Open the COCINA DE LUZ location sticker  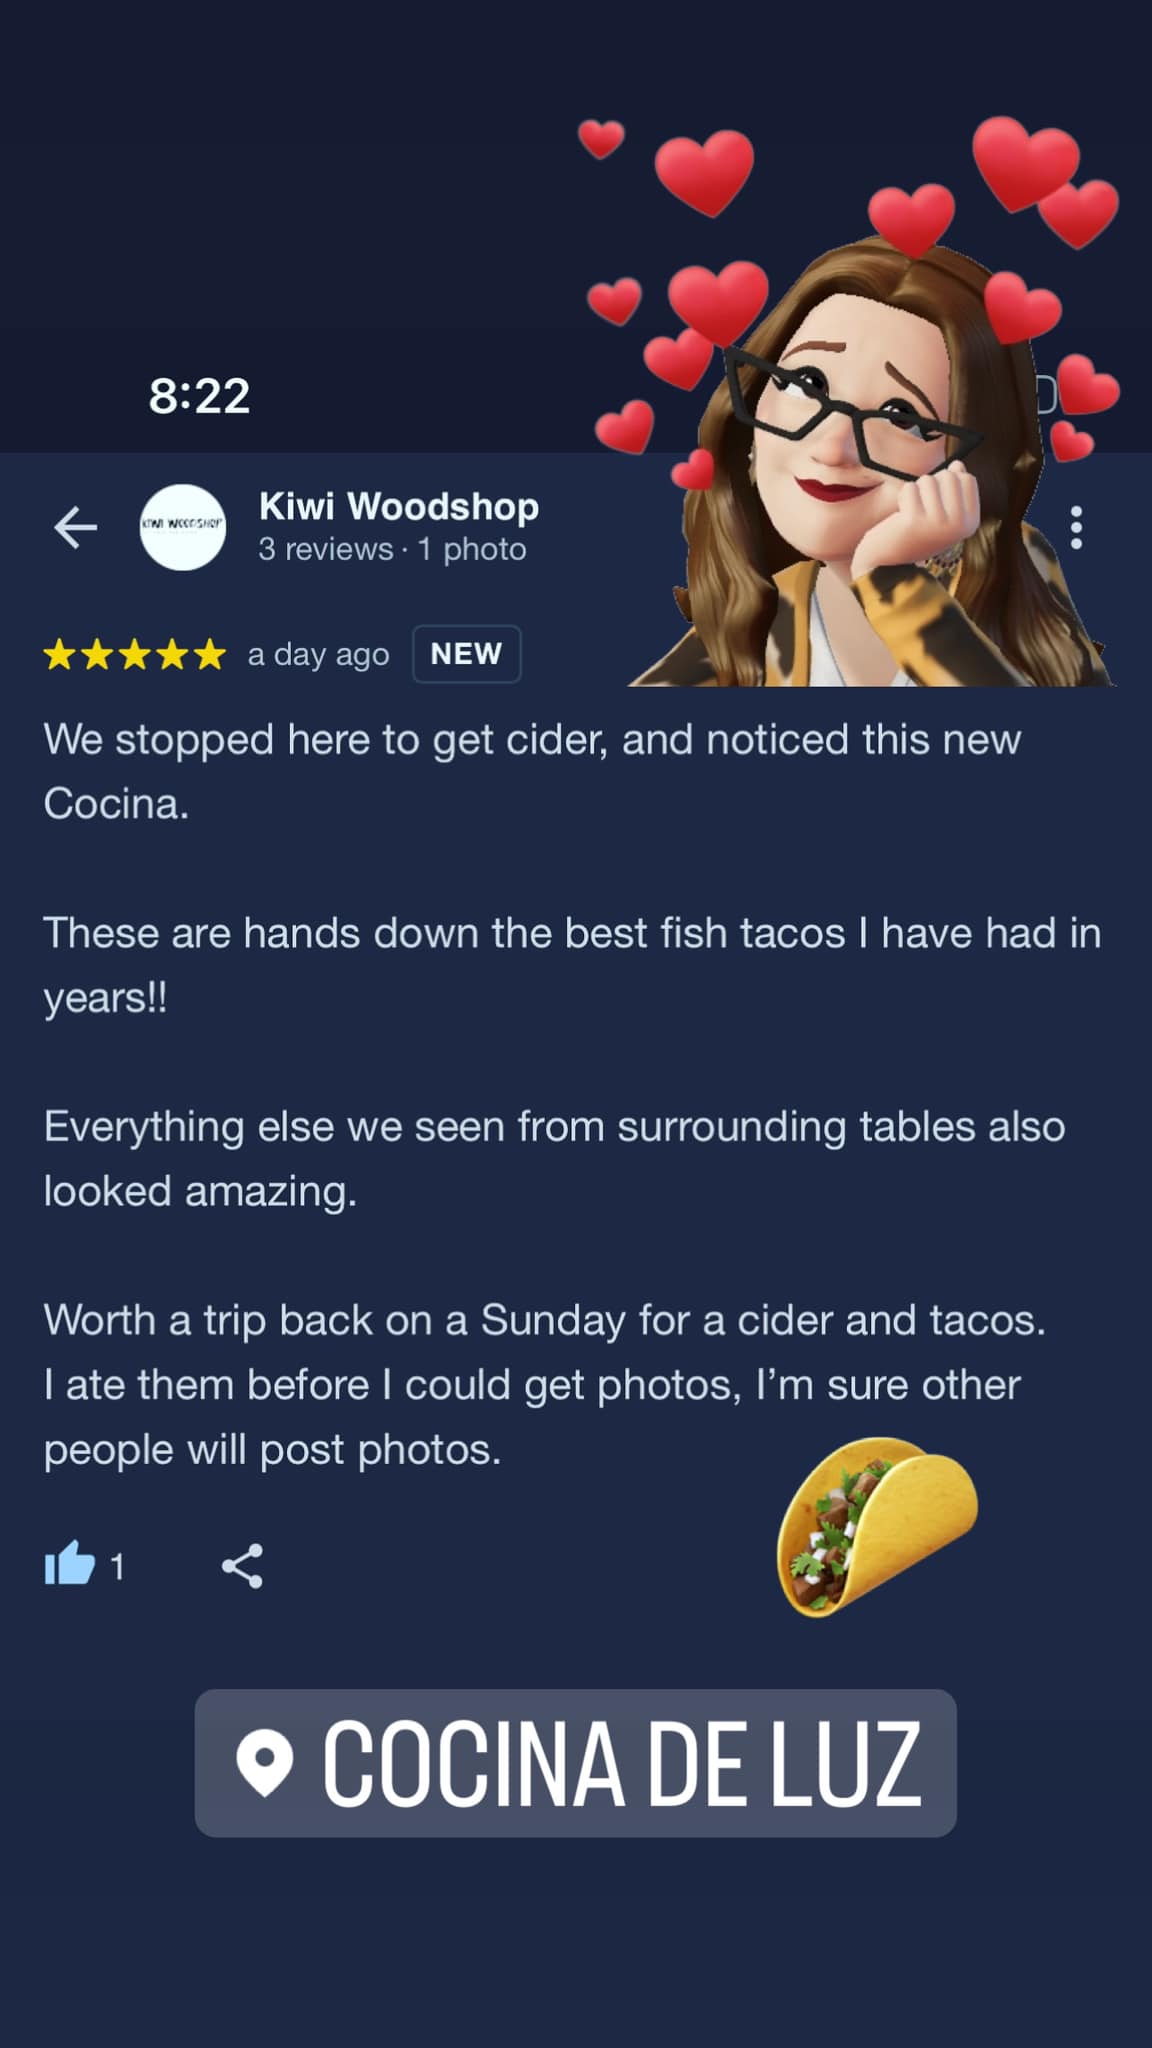tap(576, 1762)
